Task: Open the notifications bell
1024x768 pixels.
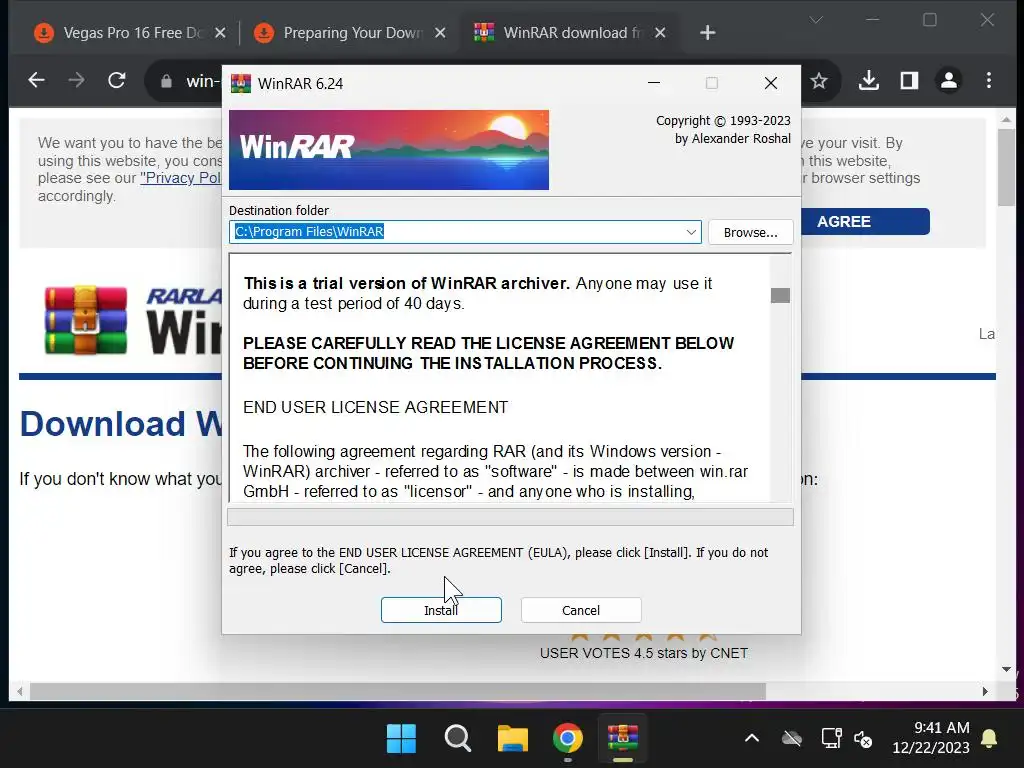Action: point(989,739)
